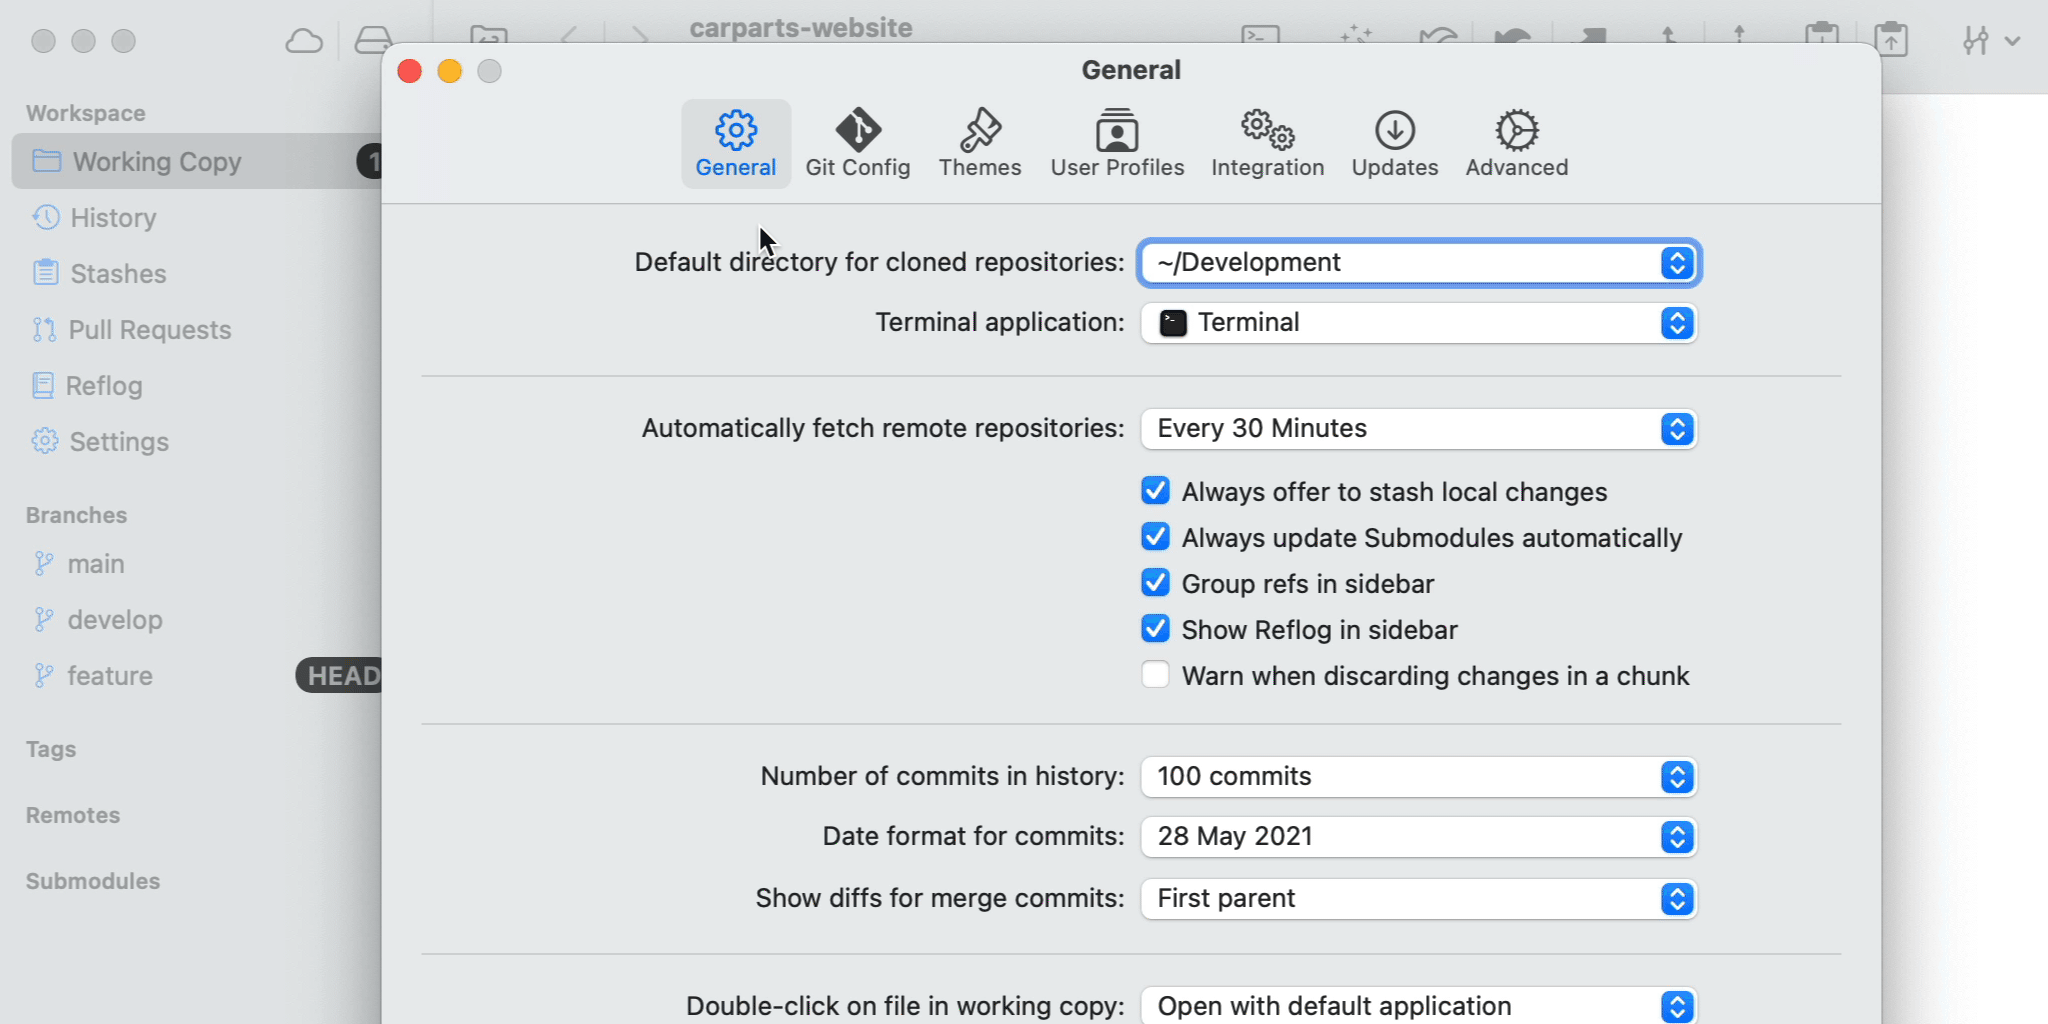
Task: Expand the automatic fetch interval dropdown
Action: pos(1418,429)
